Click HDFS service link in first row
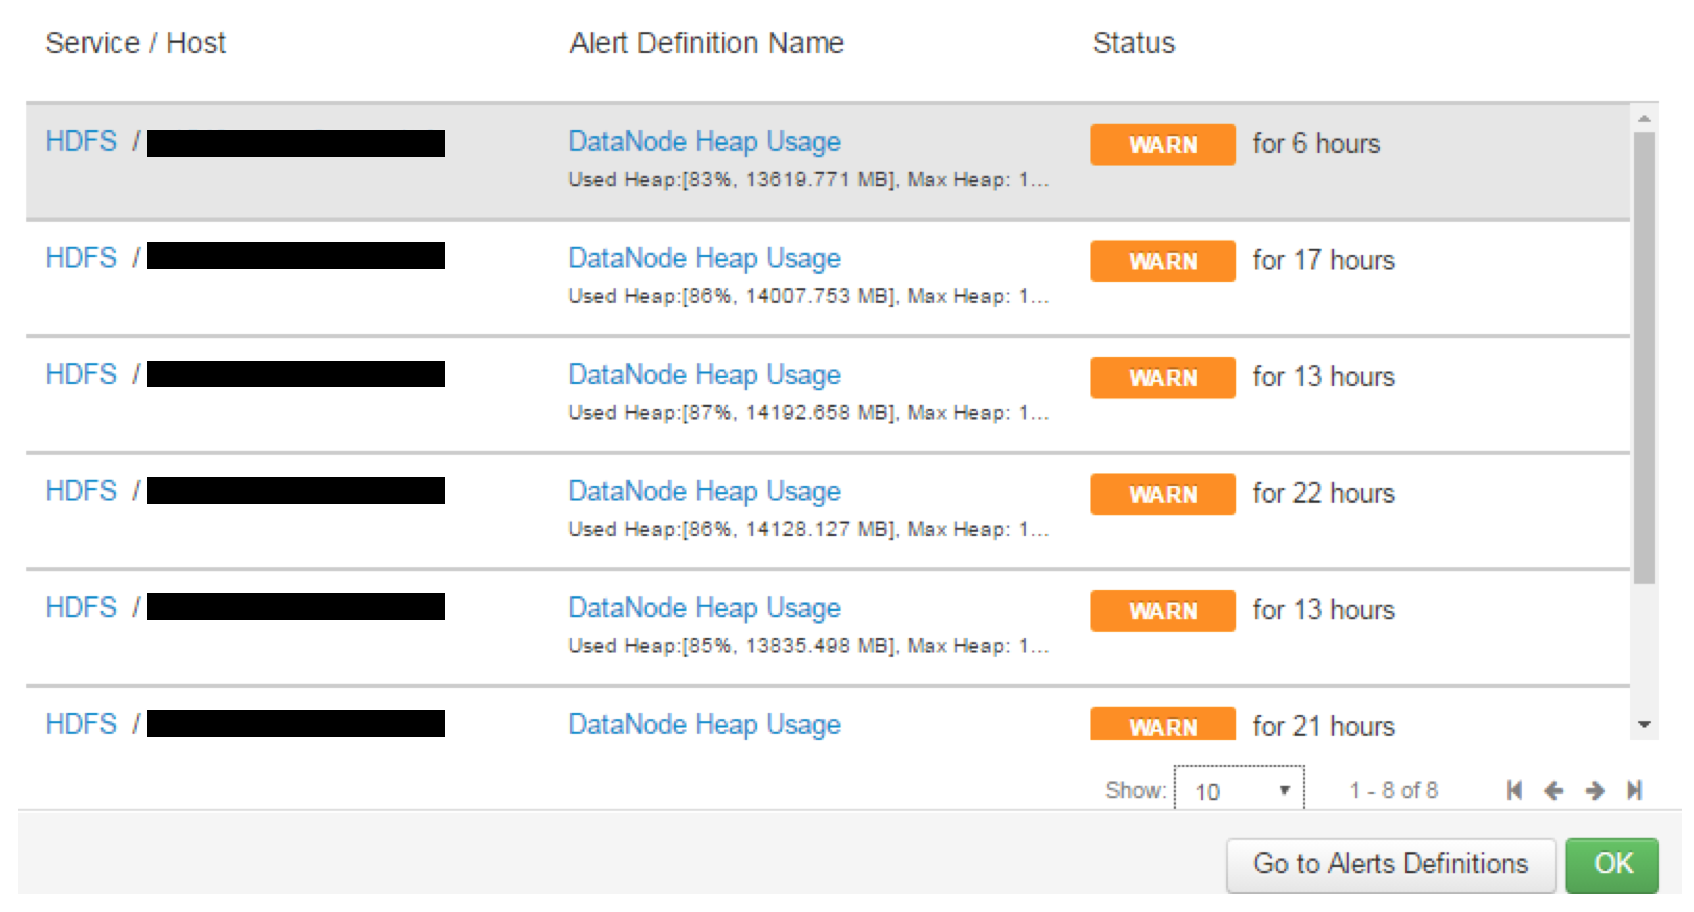Viewport: 1694px width, 912px height. coord(81,142)
